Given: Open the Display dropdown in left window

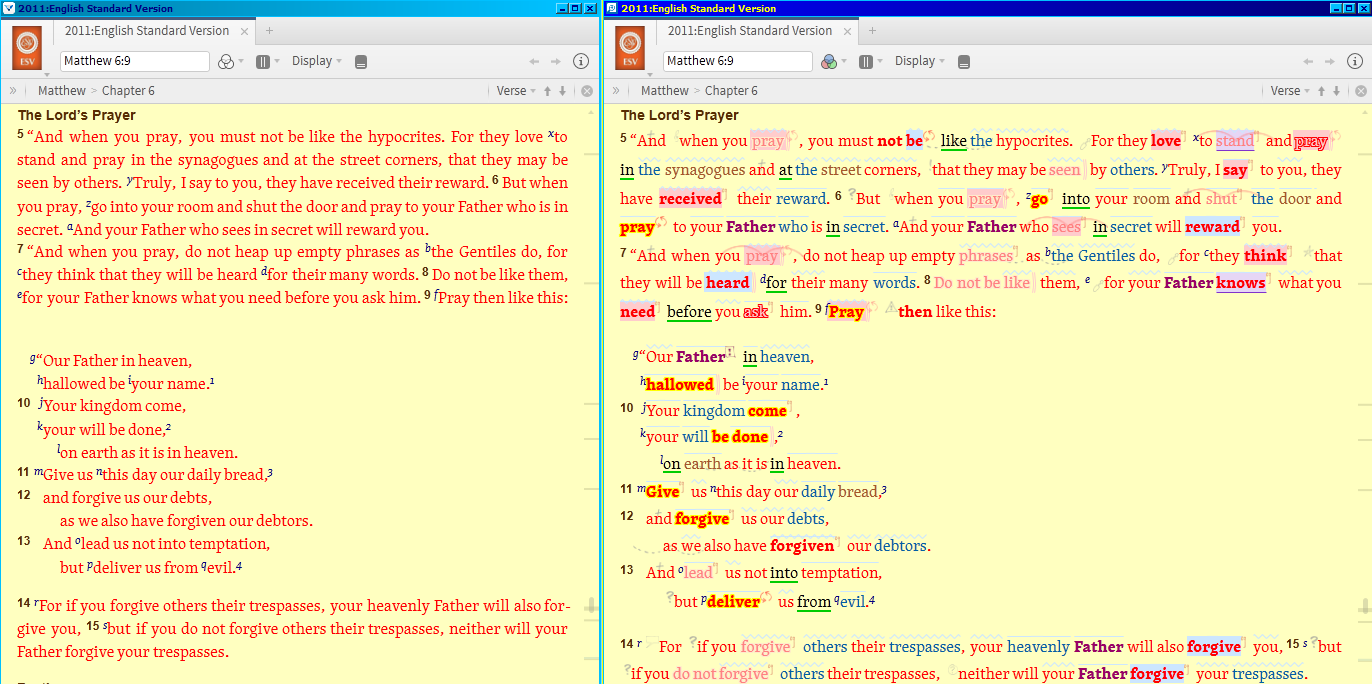Looking at the screenshot, I should (x=316, y=61).
